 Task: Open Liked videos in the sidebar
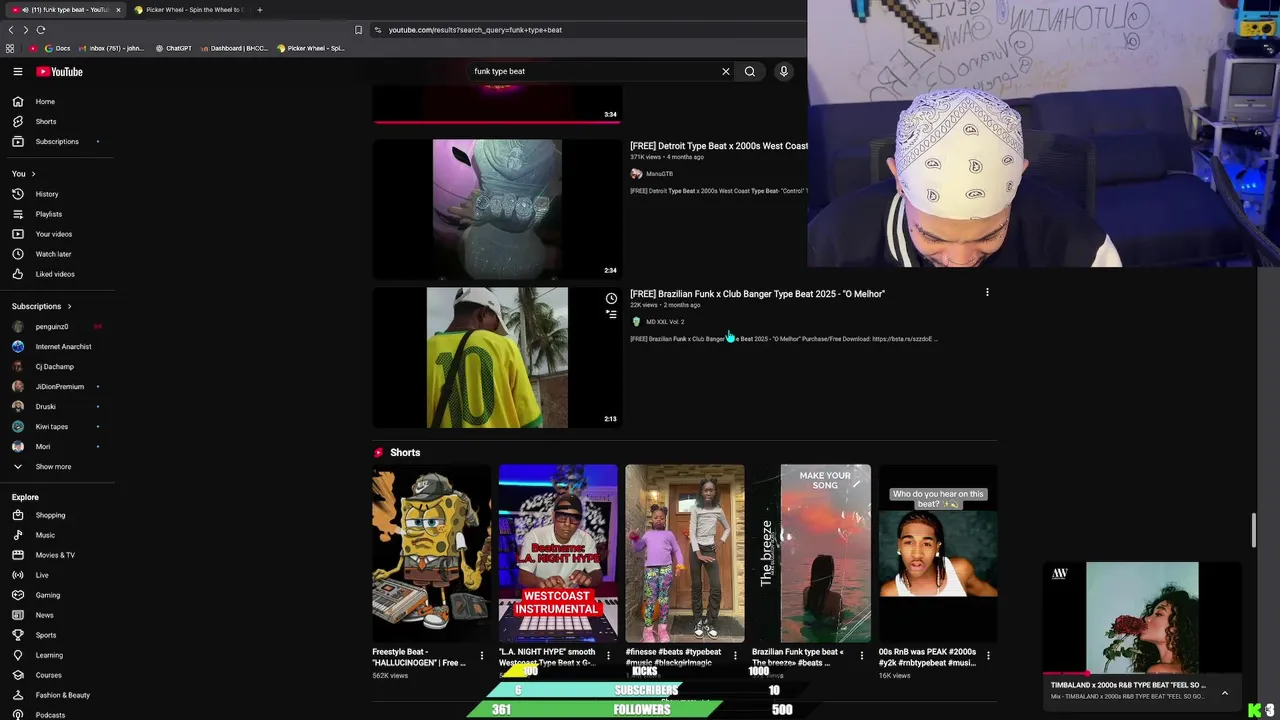click(x=57, y=274)
